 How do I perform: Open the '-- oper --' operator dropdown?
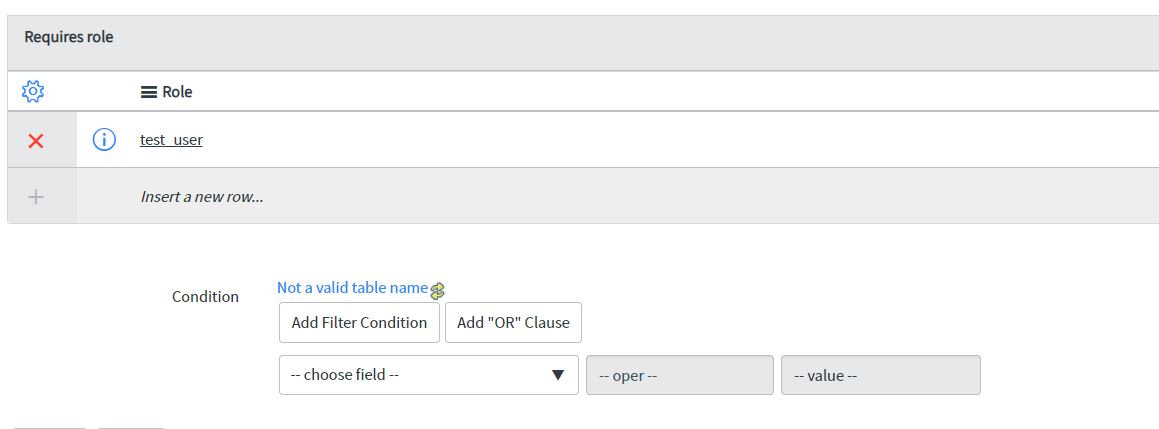click(x=680, y=375)
